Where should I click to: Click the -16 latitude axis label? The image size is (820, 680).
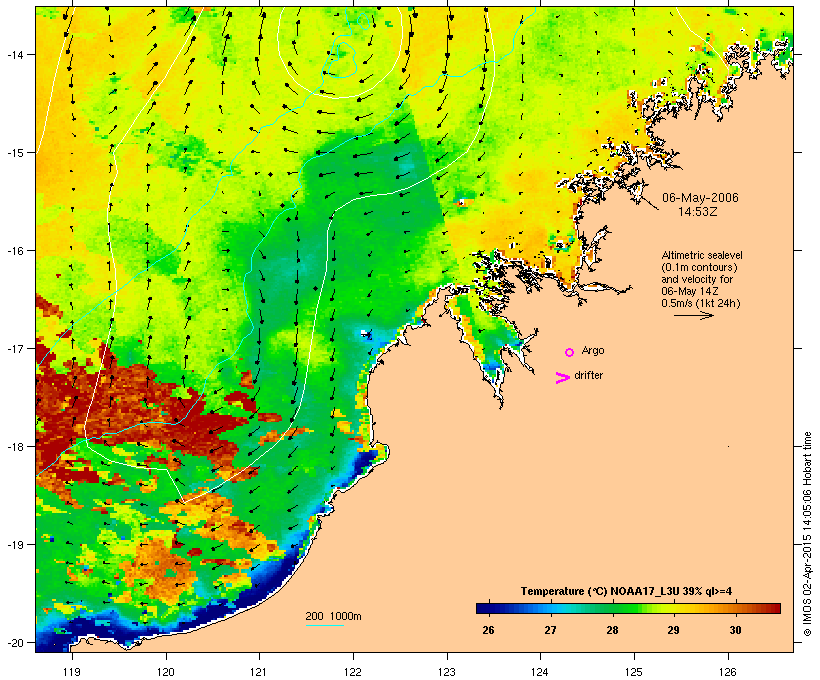(14, 251)
